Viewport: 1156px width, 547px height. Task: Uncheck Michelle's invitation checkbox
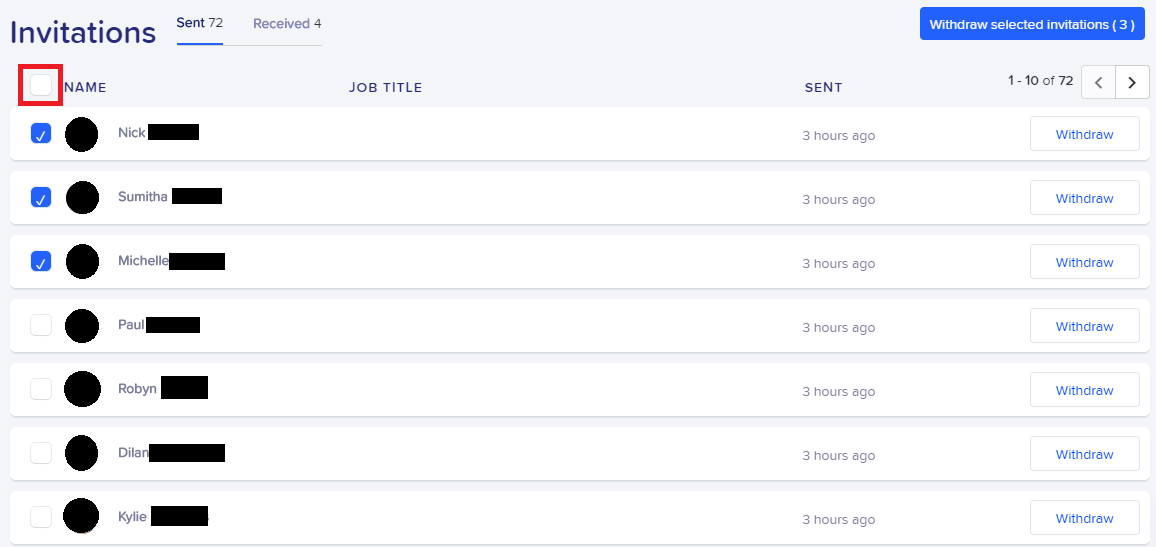pos(41,261)
